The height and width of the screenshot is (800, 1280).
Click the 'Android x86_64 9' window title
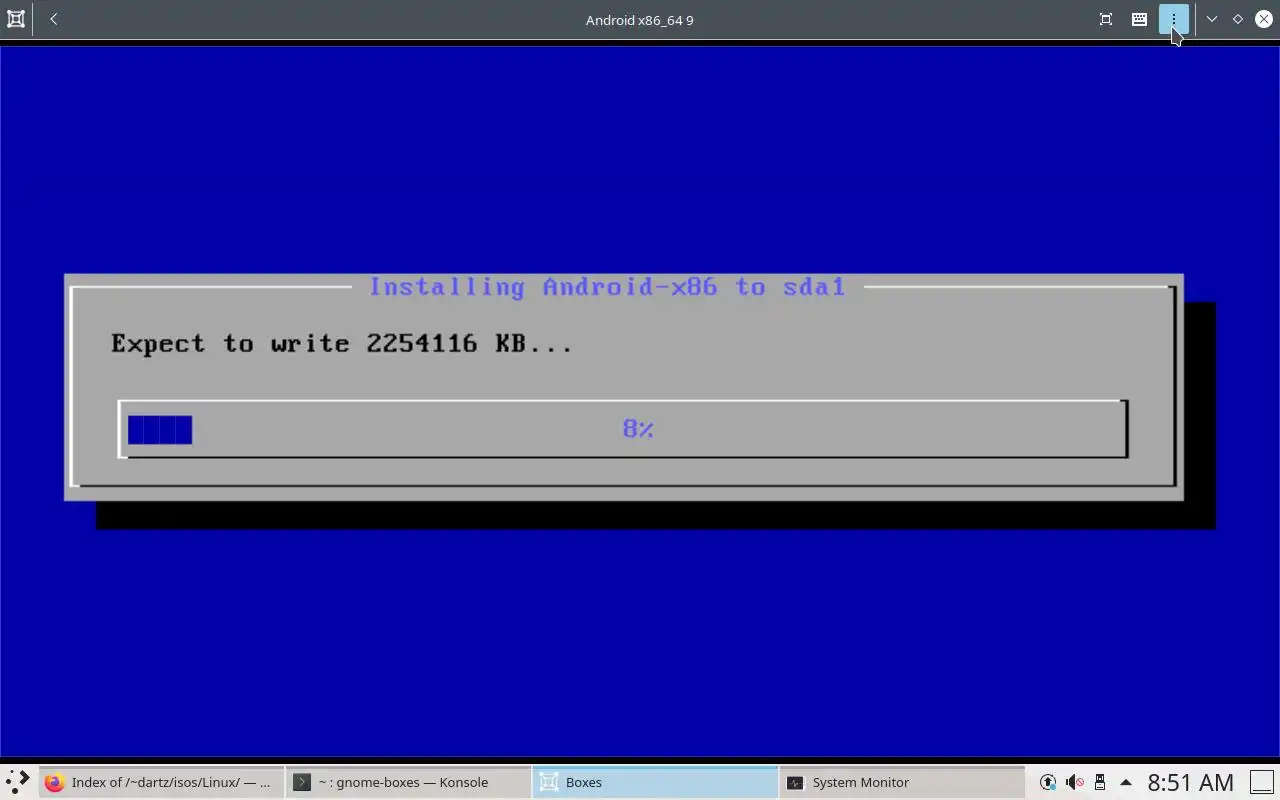pyautogui.click(x=640, y=20)
